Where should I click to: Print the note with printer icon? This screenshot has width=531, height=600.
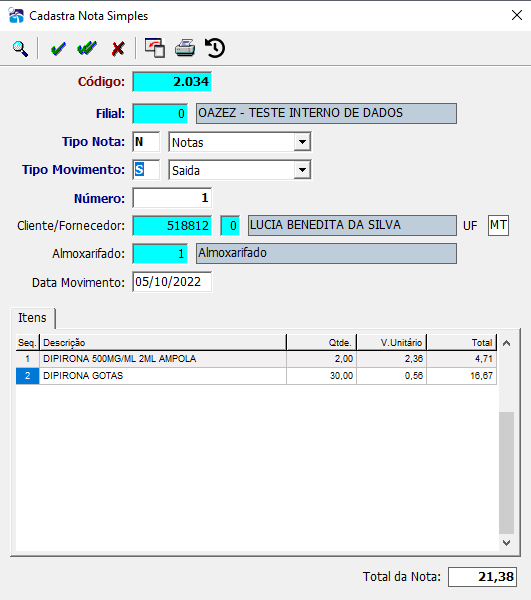185,48
